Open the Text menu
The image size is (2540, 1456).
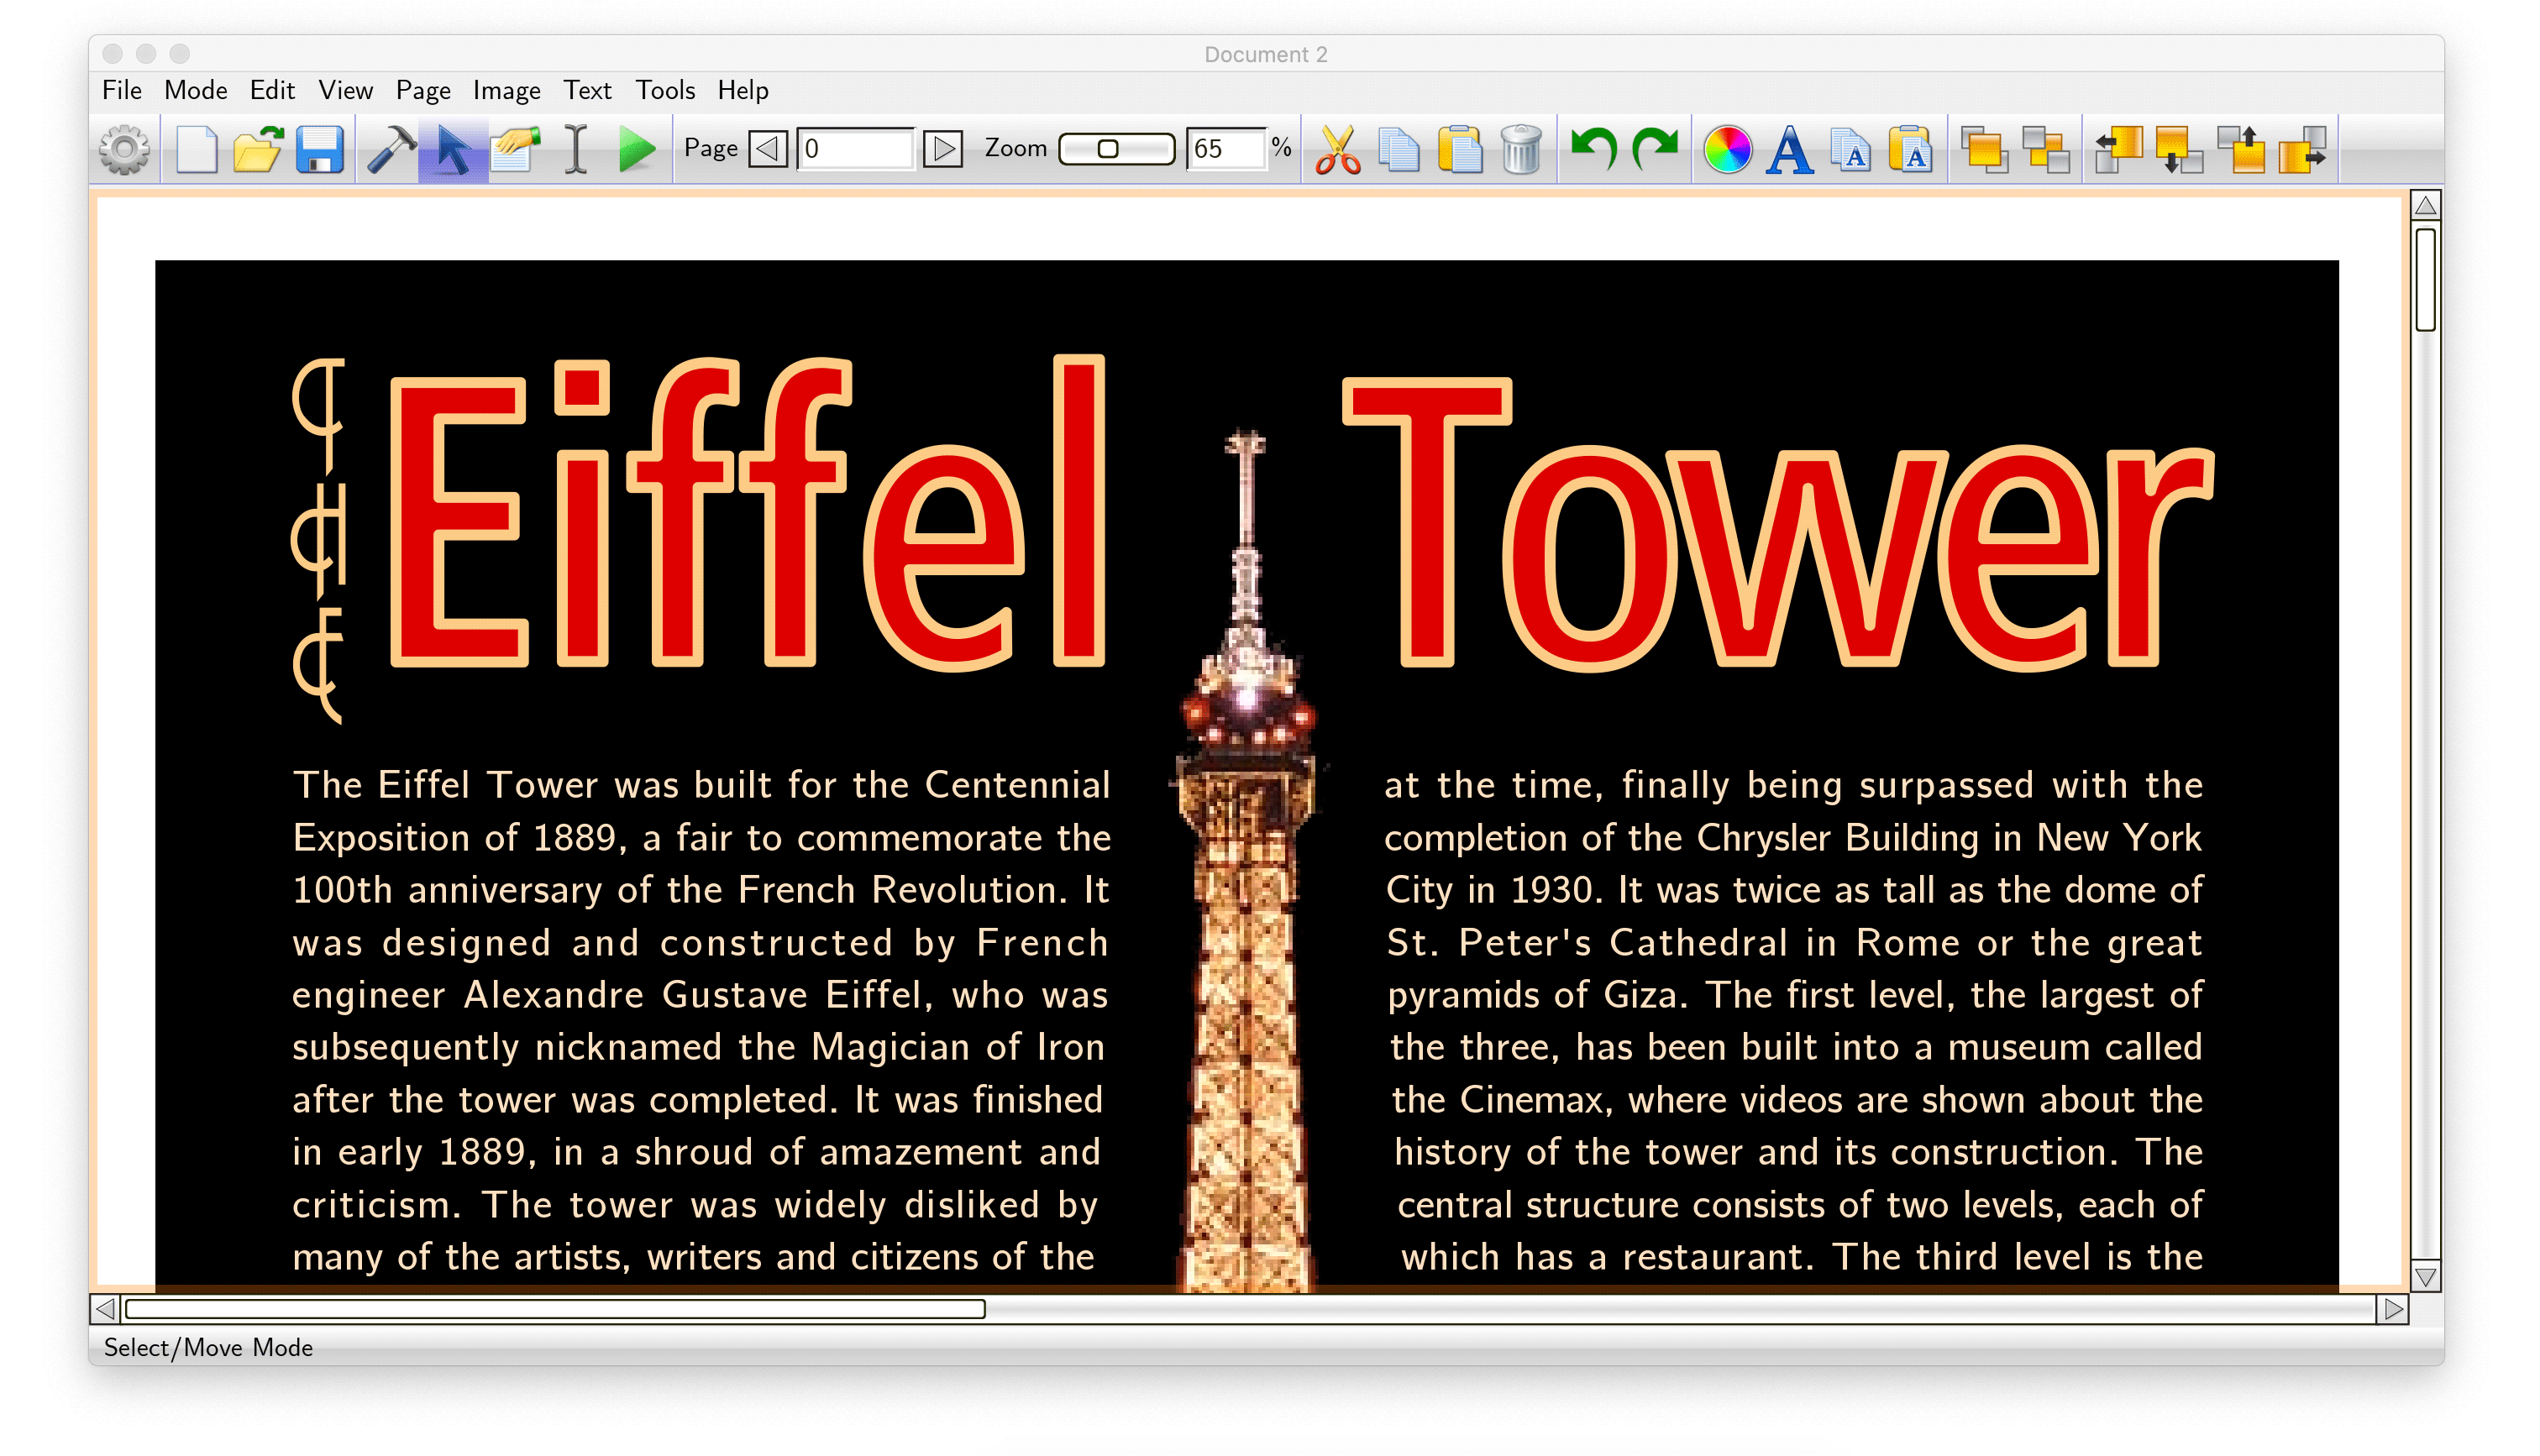pyautogui.click(x=588, y=91)
